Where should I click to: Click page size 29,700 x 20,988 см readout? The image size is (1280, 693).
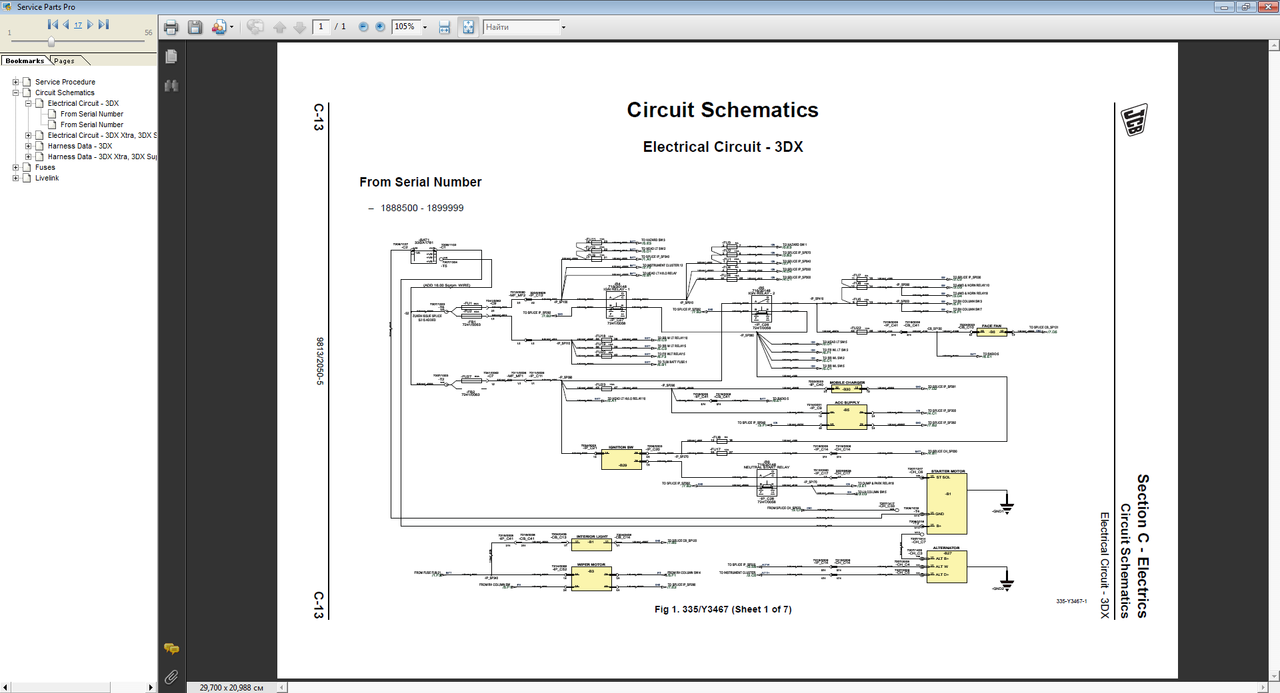tap(231, 688)
